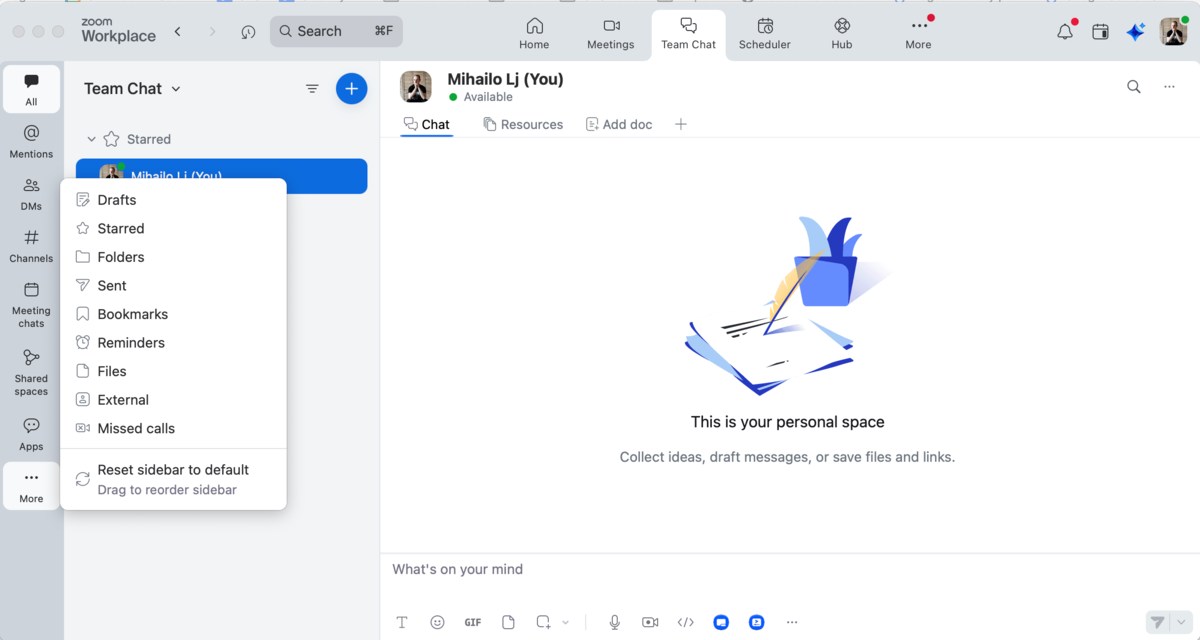
Task: Collapse the Starred section
Action: coord(91,139)
